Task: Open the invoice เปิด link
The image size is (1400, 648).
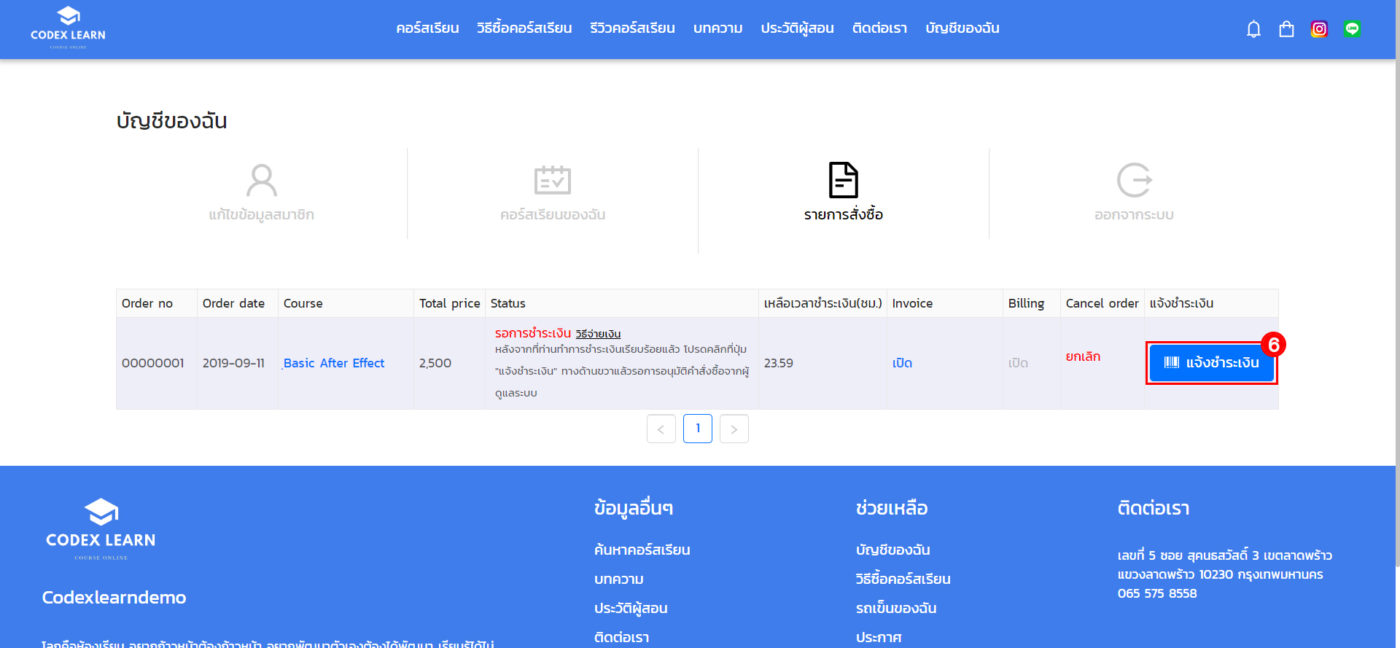Action: [x=902, y=363]
